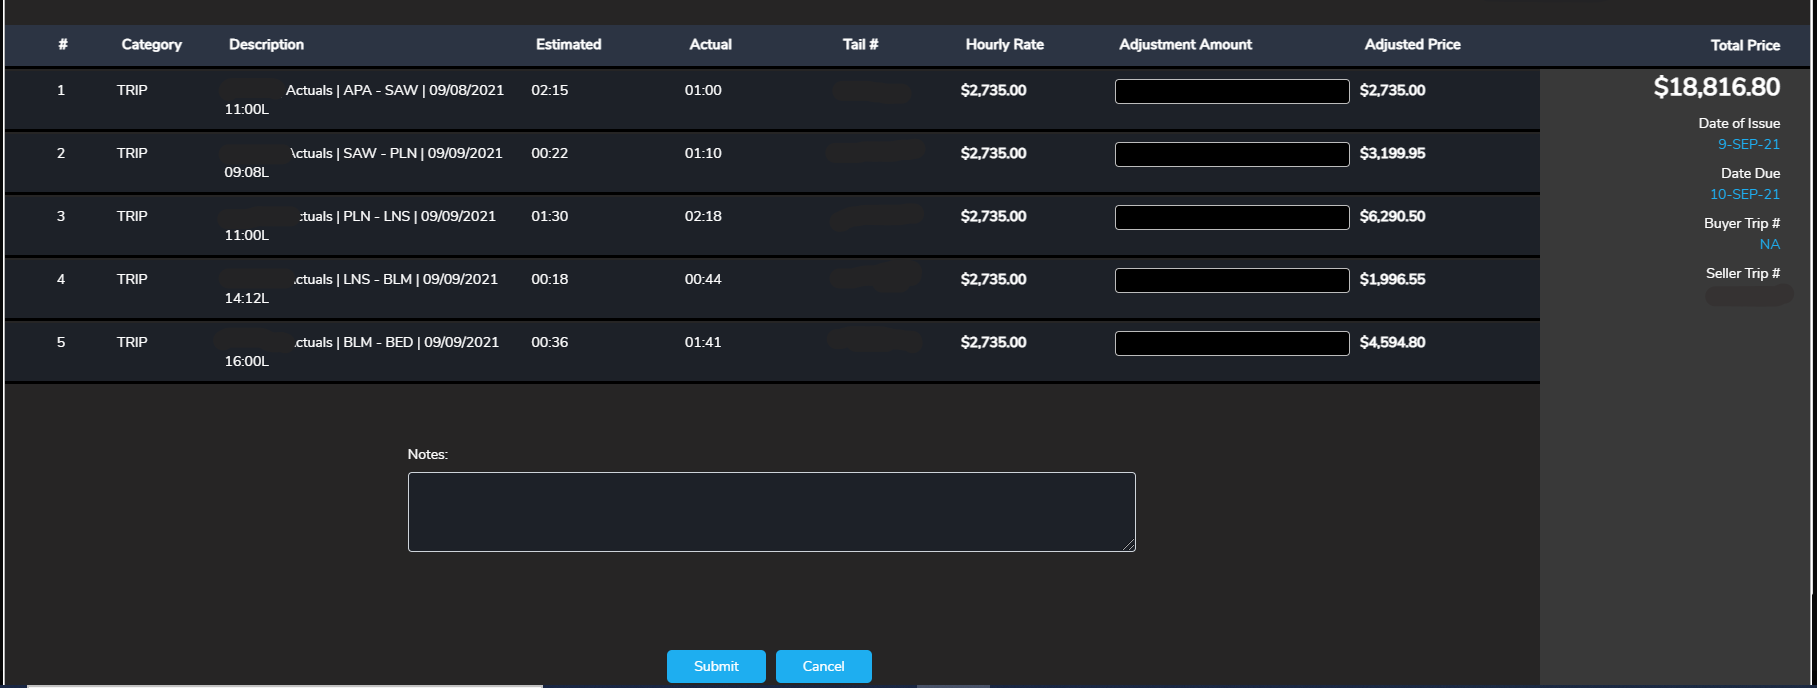Click the horizontal scrollbar at the bottom
The width and height of the screenshot is (1817, 688).
click(x=285, y=685)
